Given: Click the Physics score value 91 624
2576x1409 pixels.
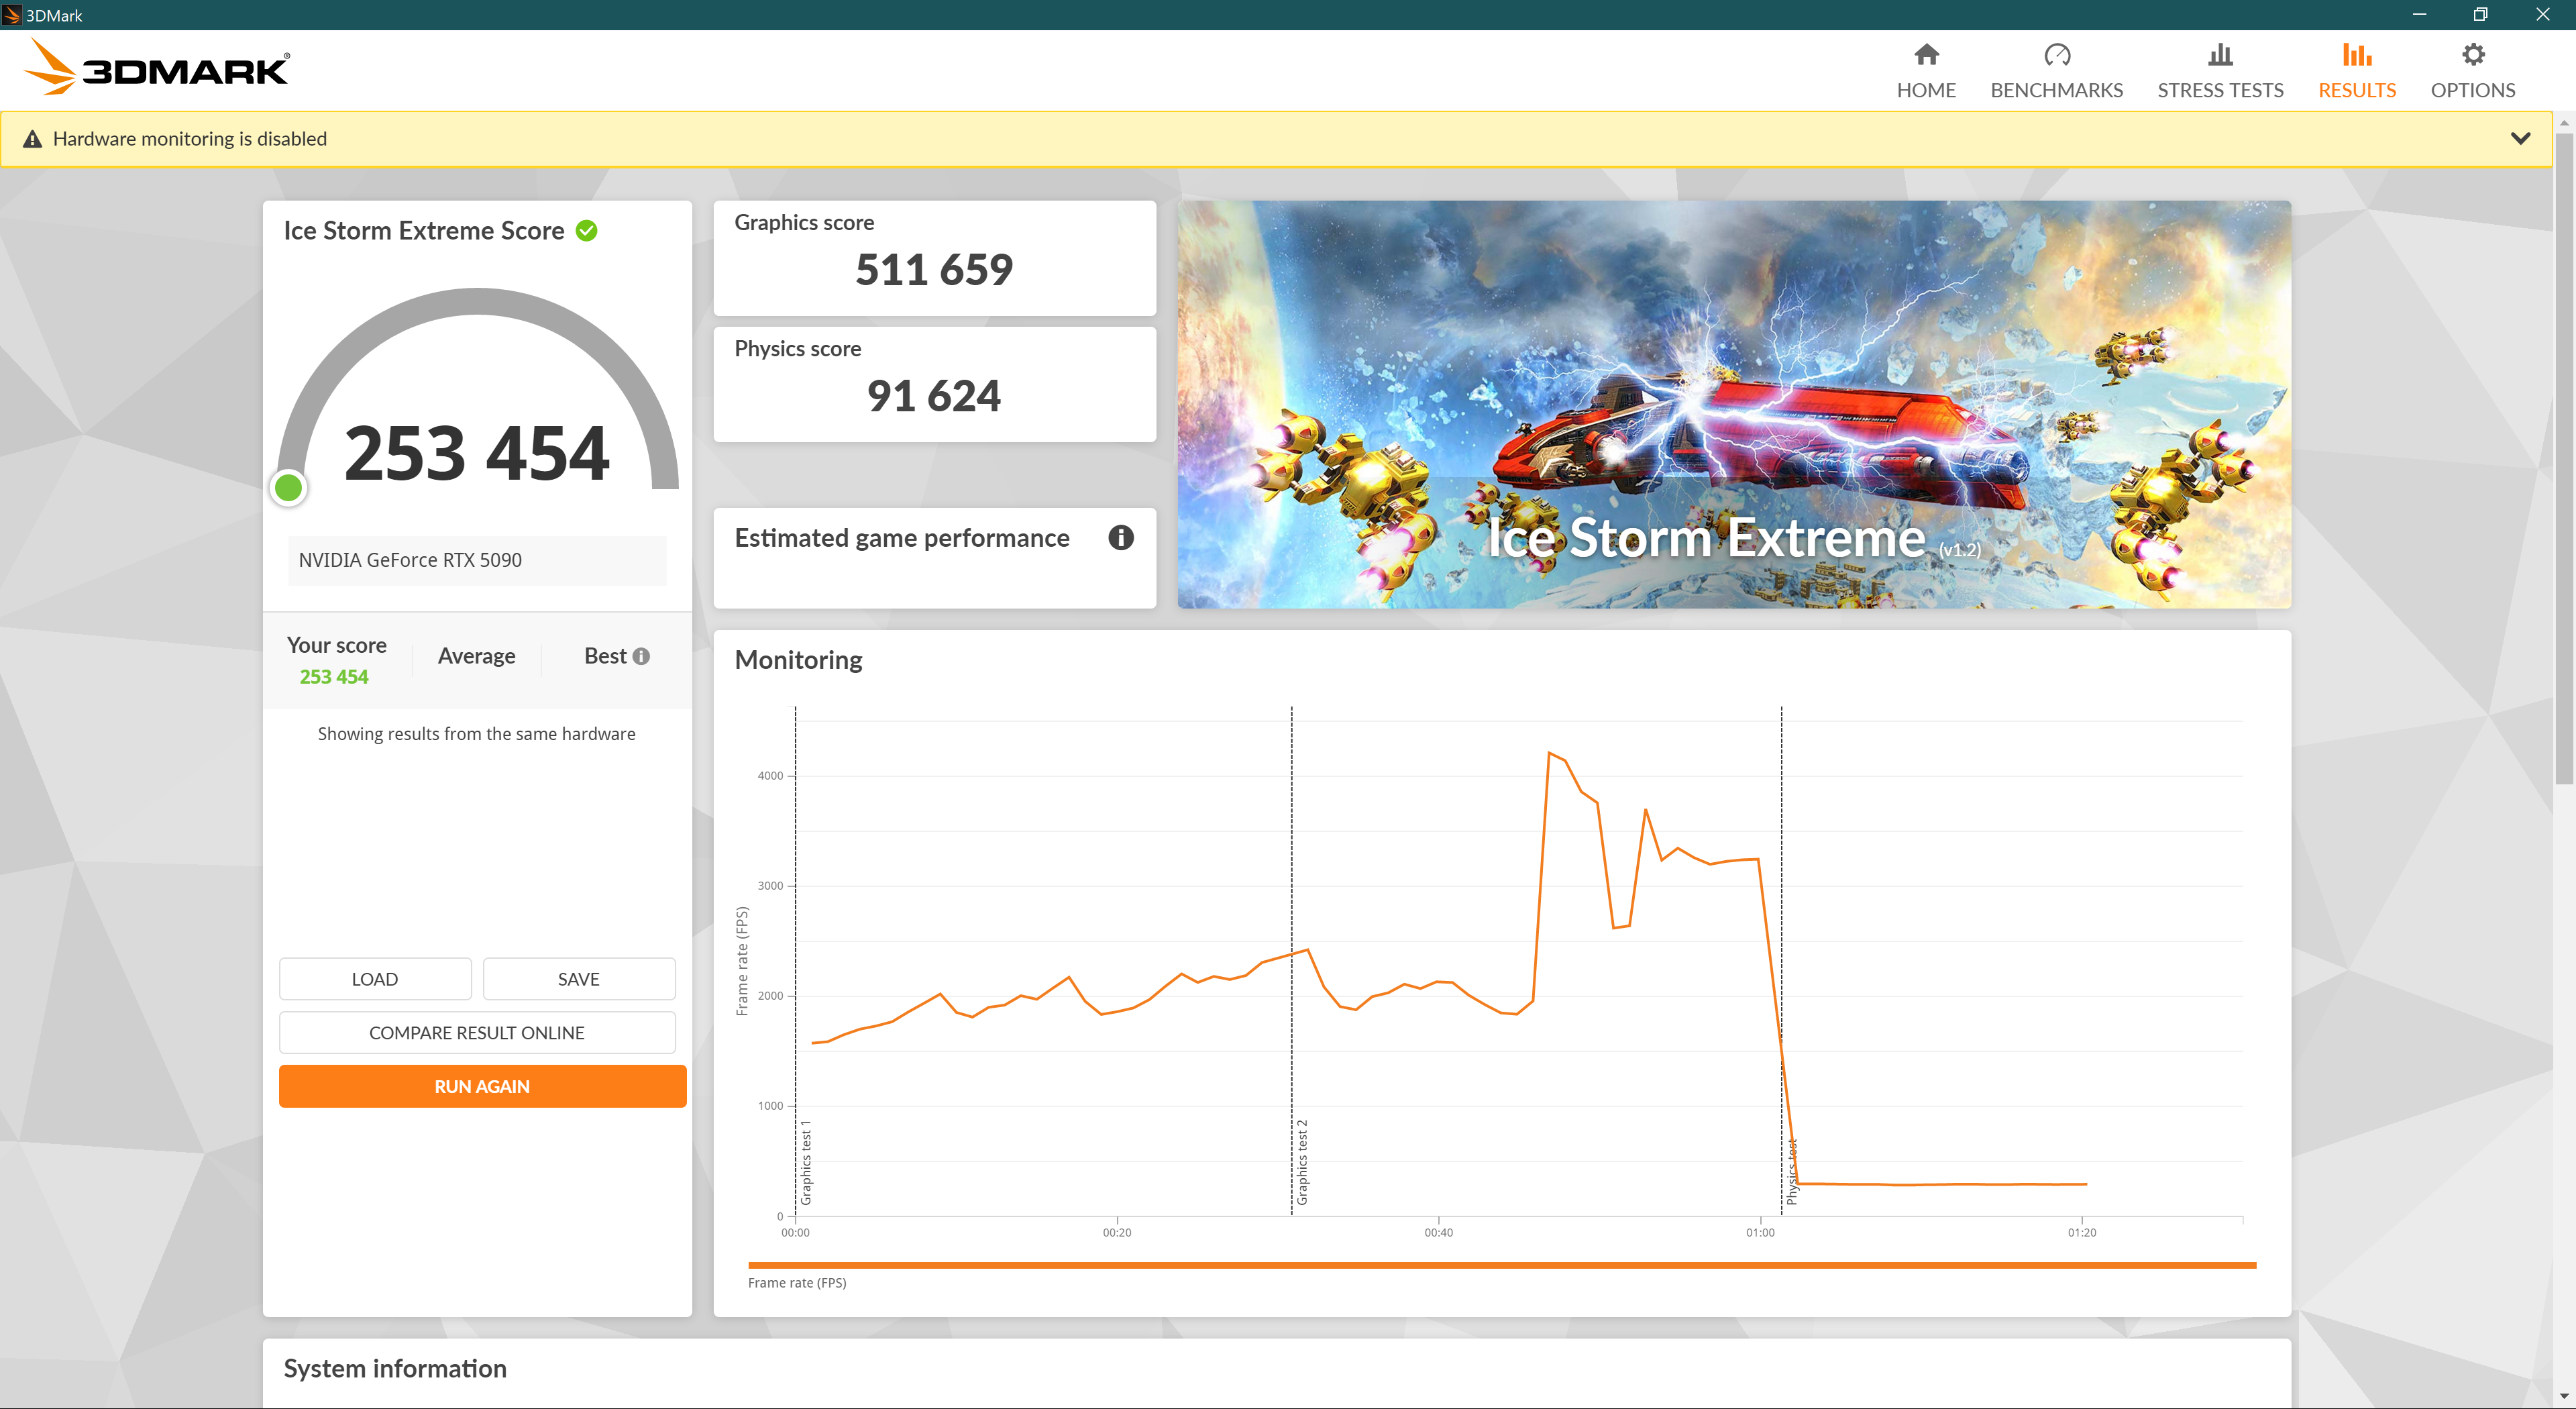Looking at the screenshot, I should click(934, 396).
